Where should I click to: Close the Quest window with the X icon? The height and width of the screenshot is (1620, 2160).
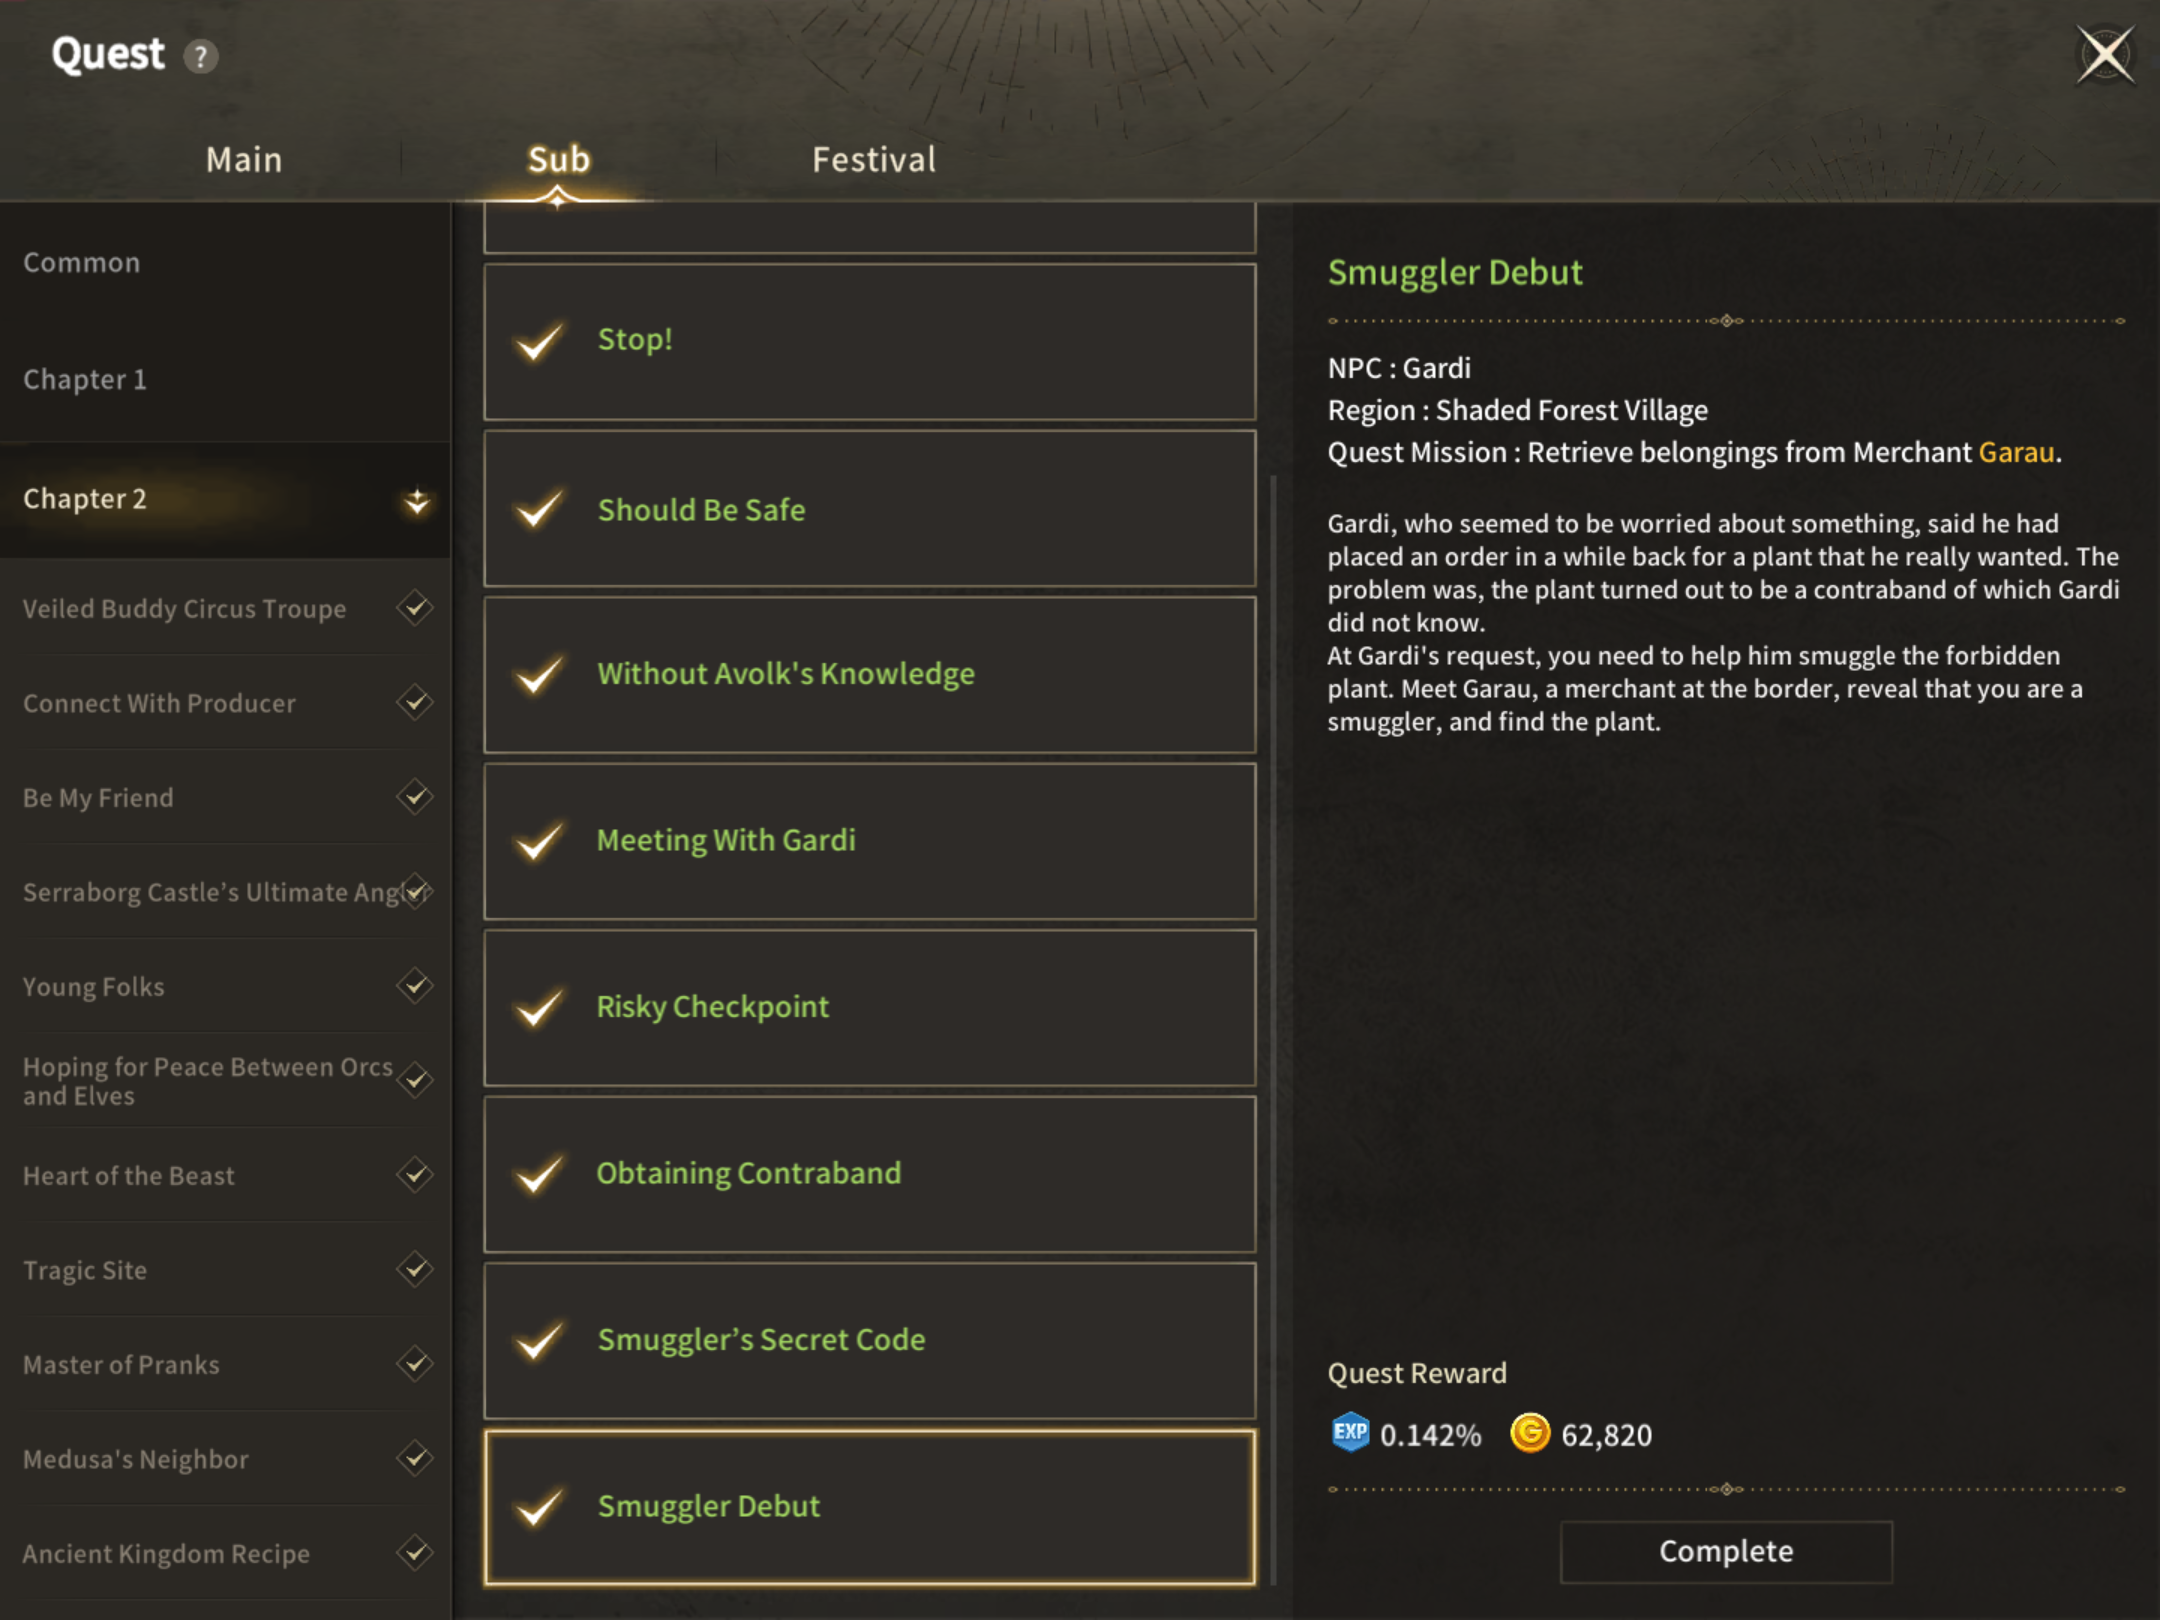point(2105,55)
